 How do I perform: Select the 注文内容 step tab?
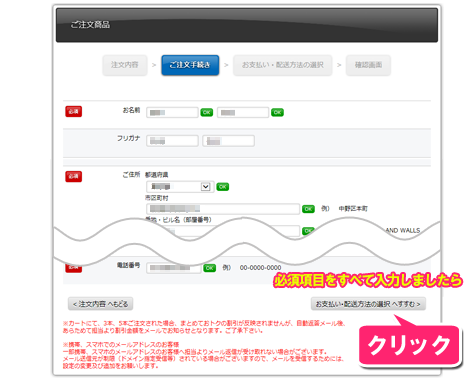coord(125,65)
